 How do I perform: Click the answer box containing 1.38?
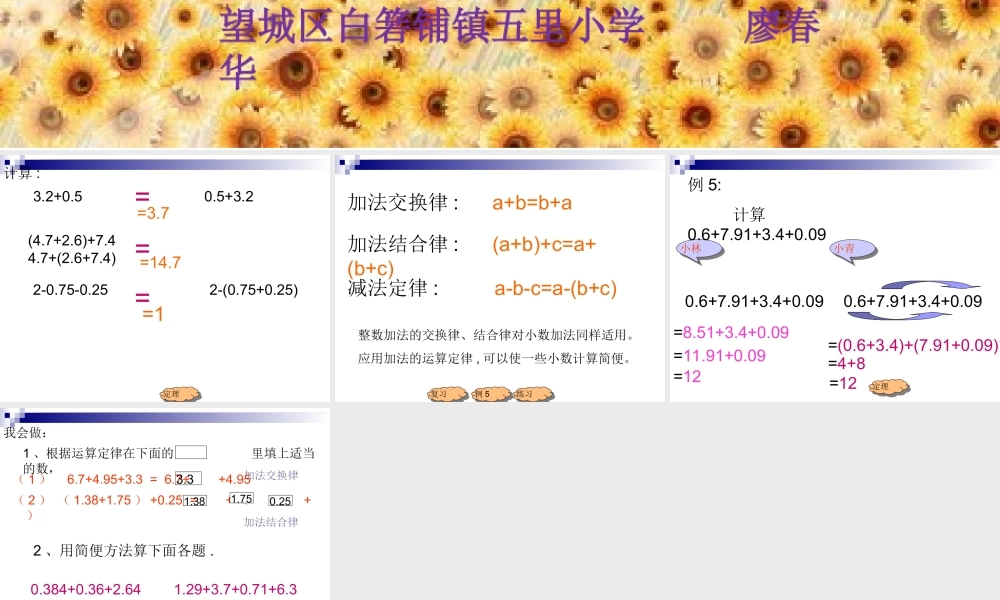pyautogui.click(x=195, y=501)
